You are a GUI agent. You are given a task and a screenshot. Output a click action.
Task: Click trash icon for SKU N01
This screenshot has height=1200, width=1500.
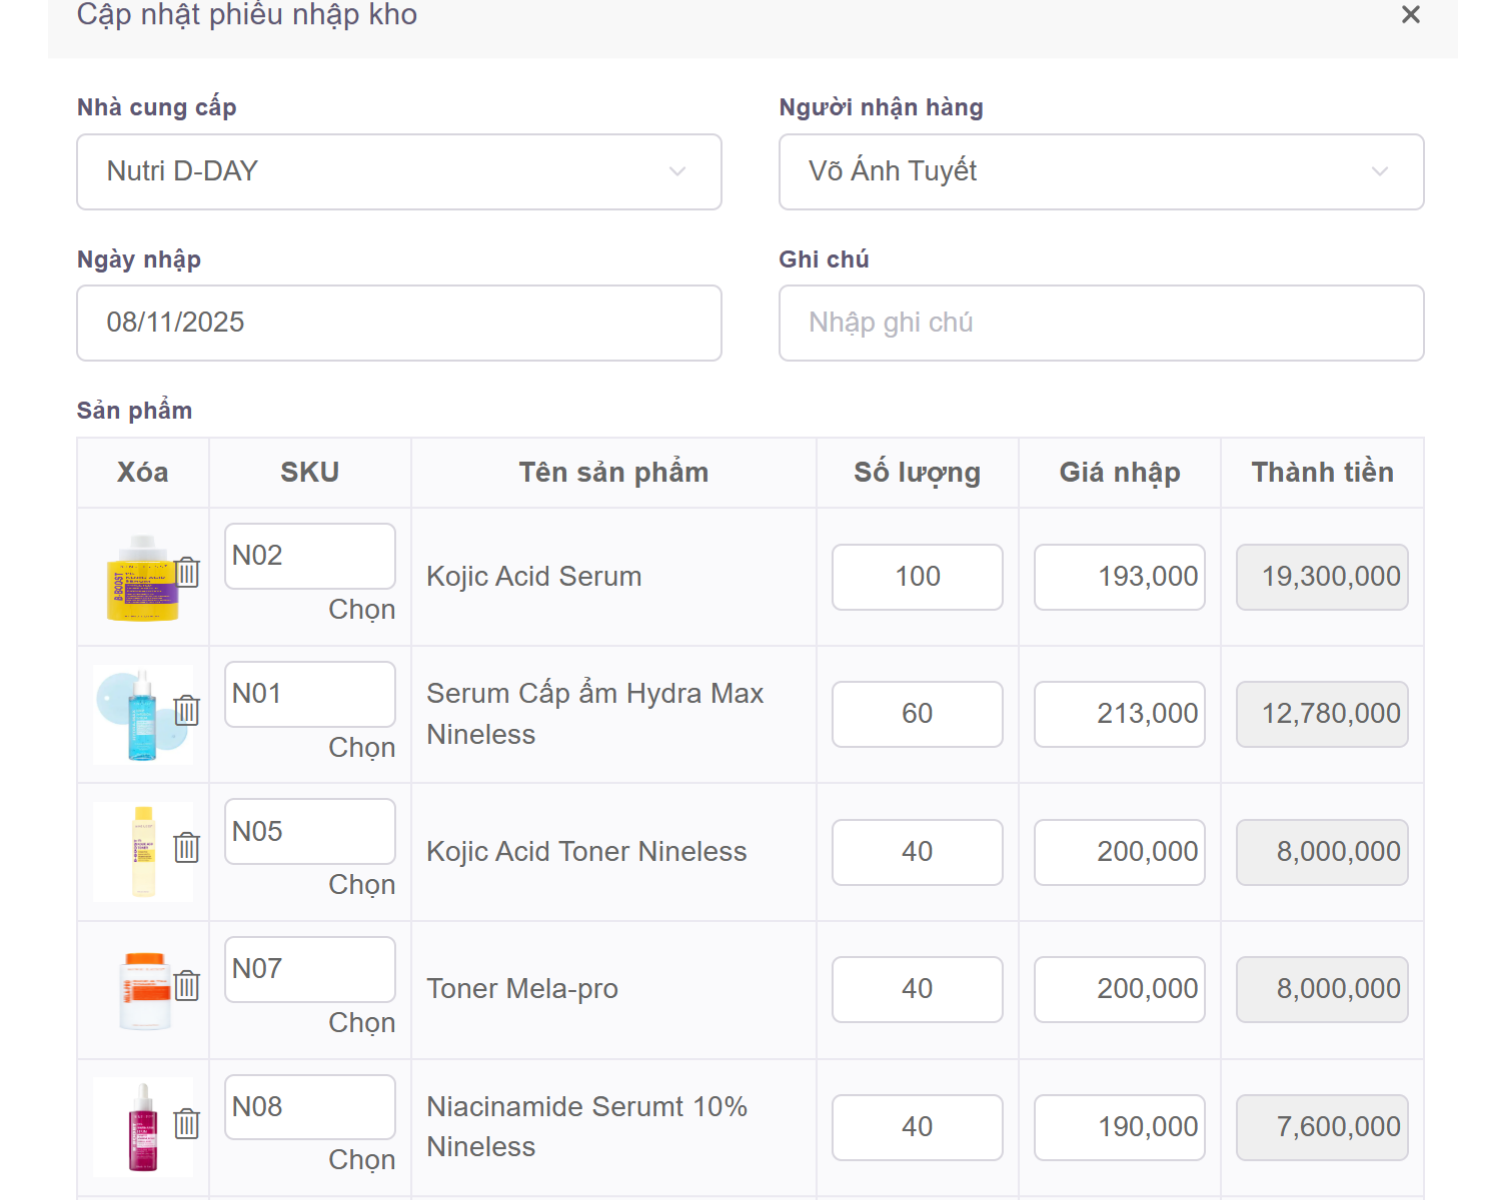tap(187, 711)
